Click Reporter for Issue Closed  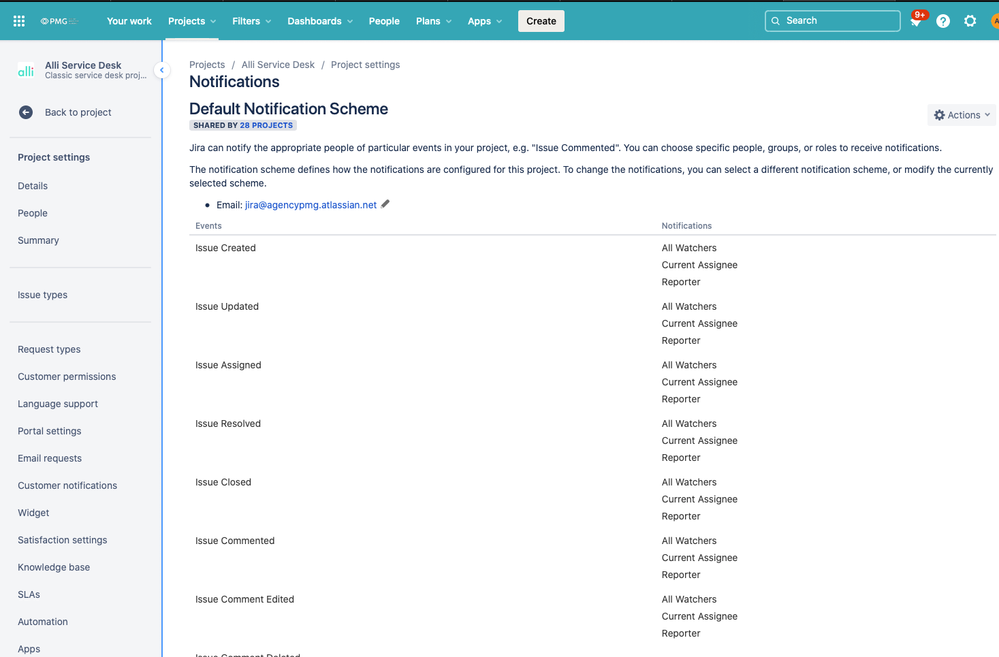tap(680, 516)
